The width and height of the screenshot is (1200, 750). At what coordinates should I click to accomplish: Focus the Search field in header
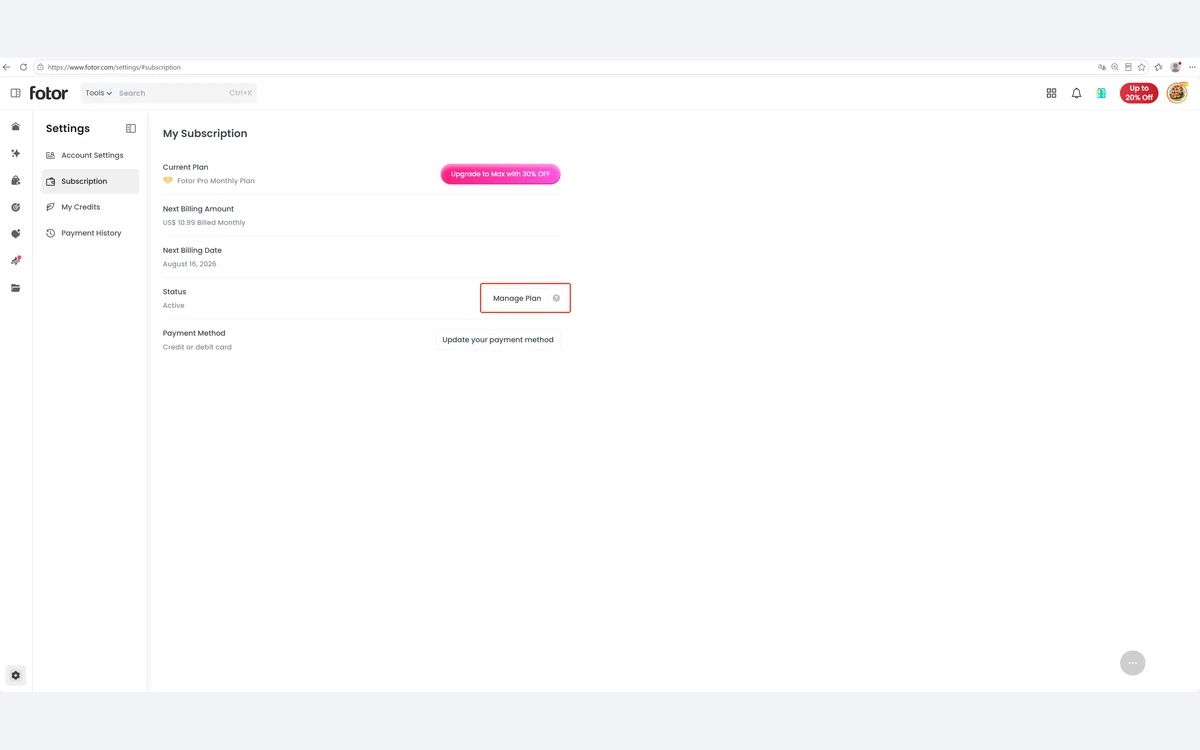point(170,93)
